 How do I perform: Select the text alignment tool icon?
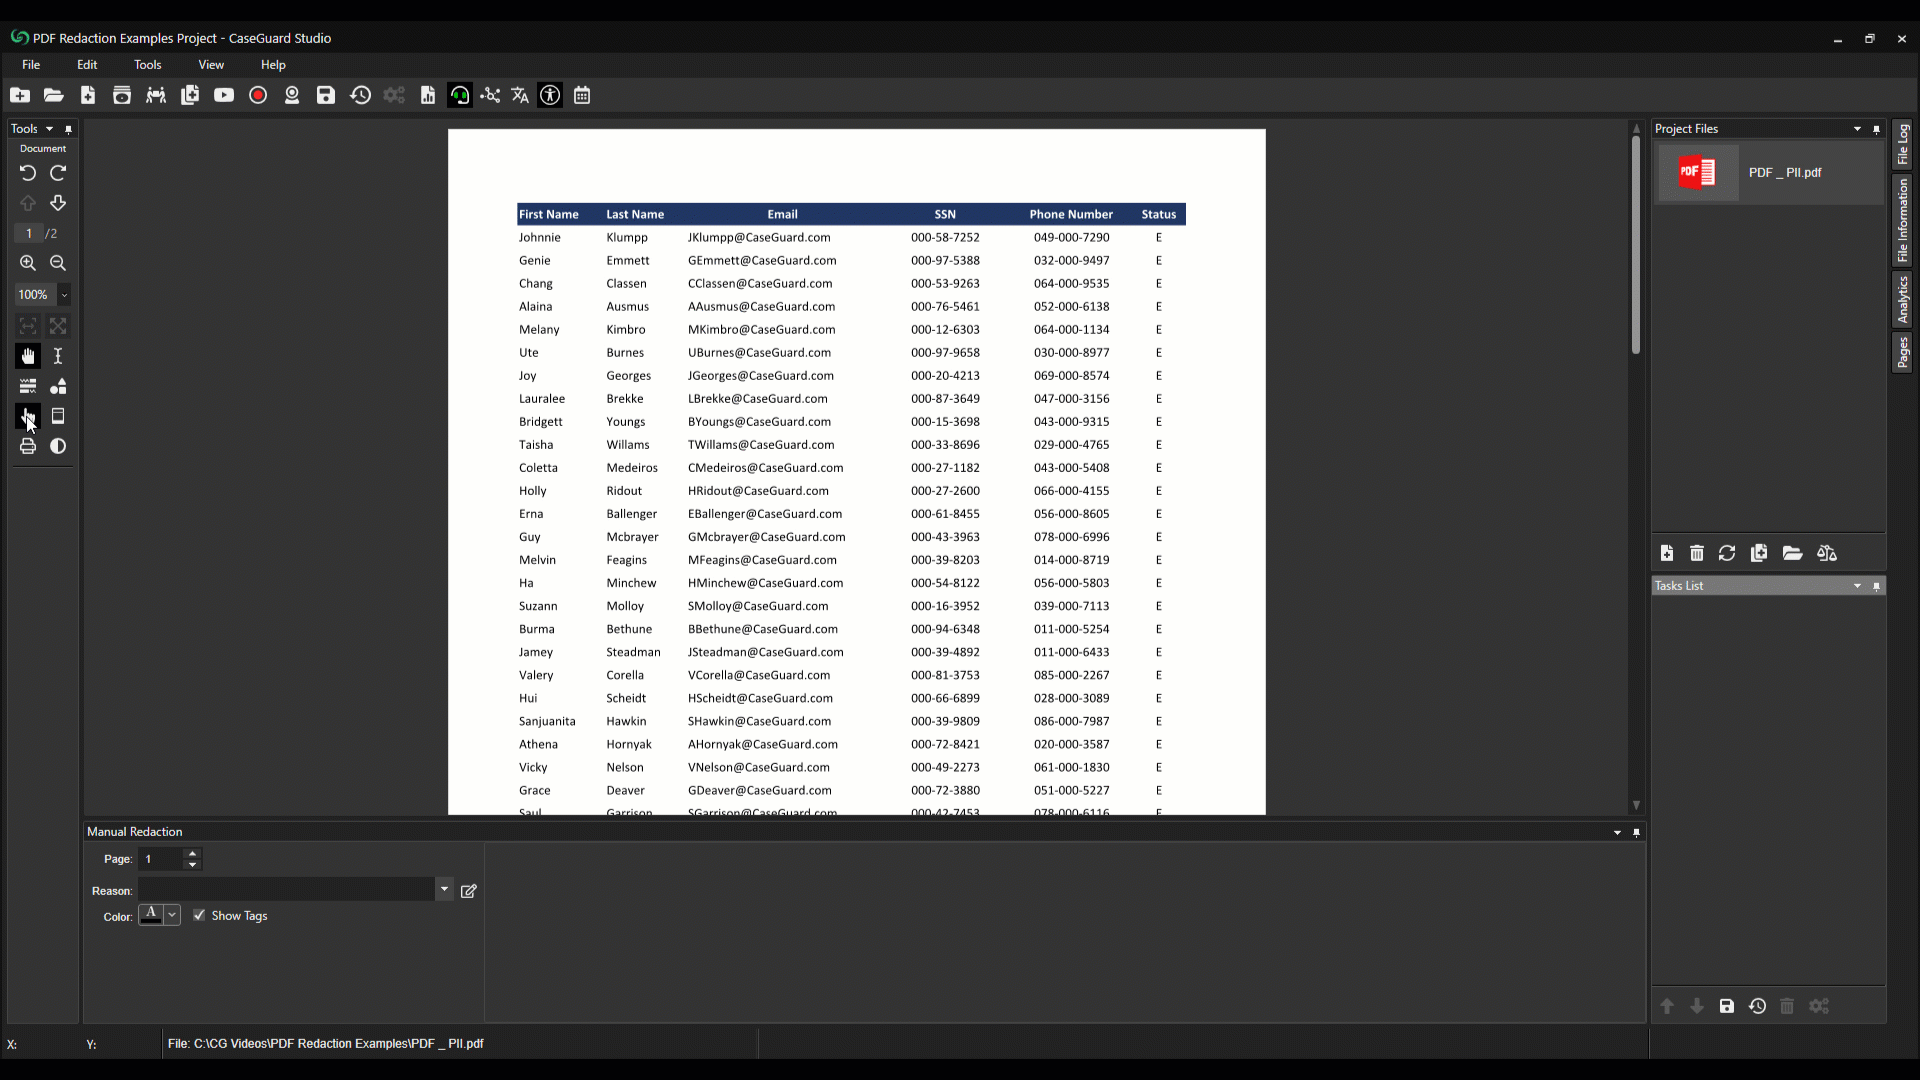pyautogui.click(x=26, y=385)
